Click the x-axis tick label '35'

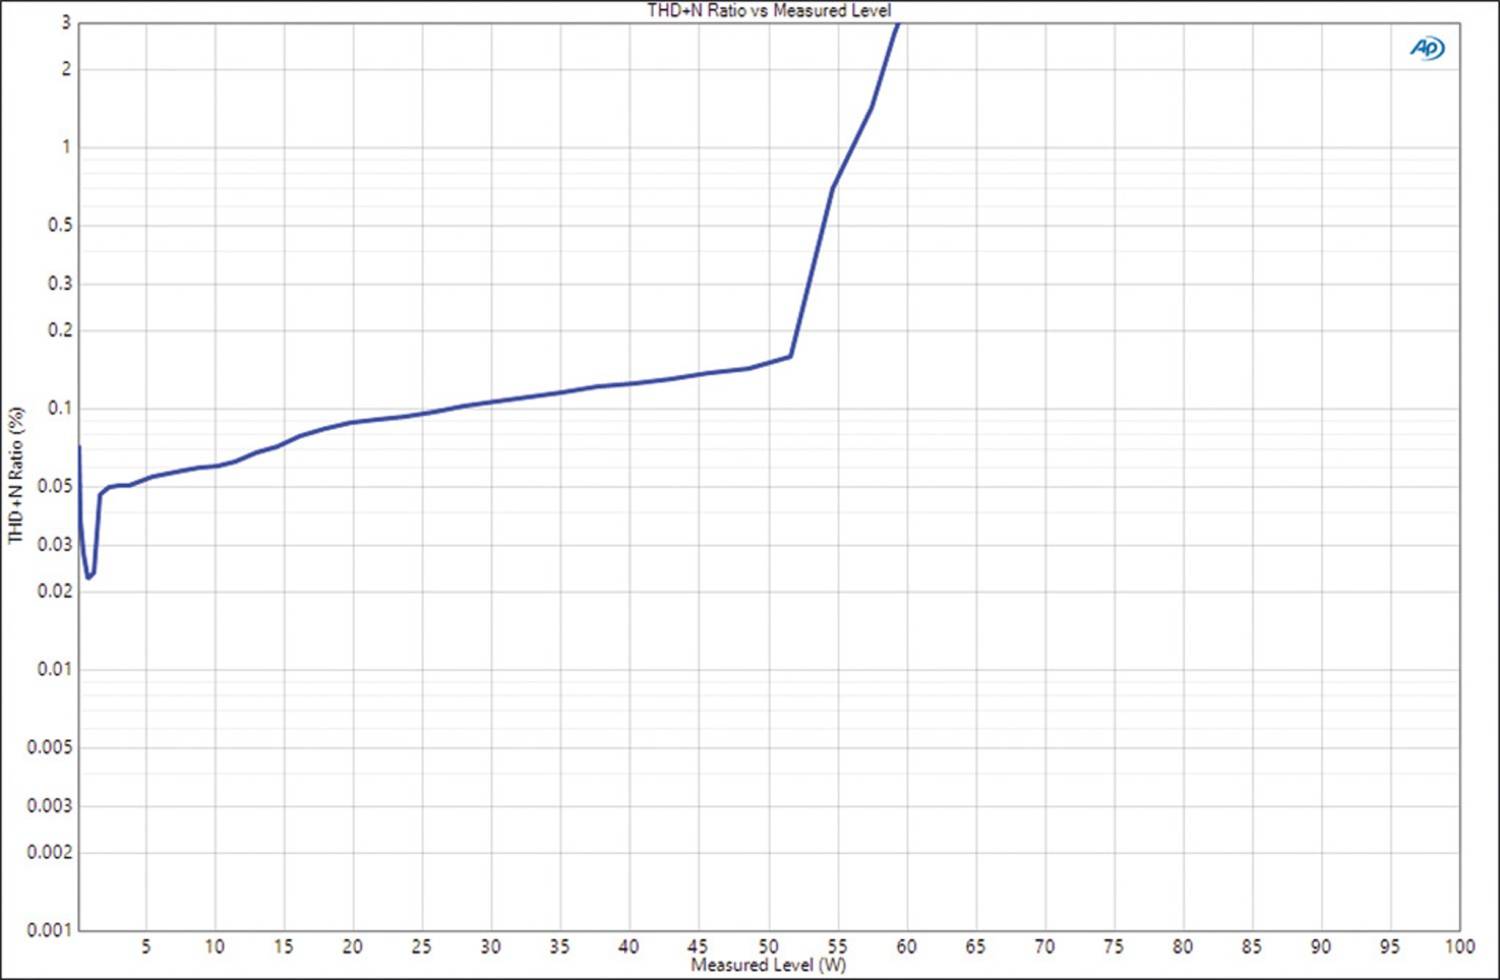pyautogui.click(x=560, y=946)
